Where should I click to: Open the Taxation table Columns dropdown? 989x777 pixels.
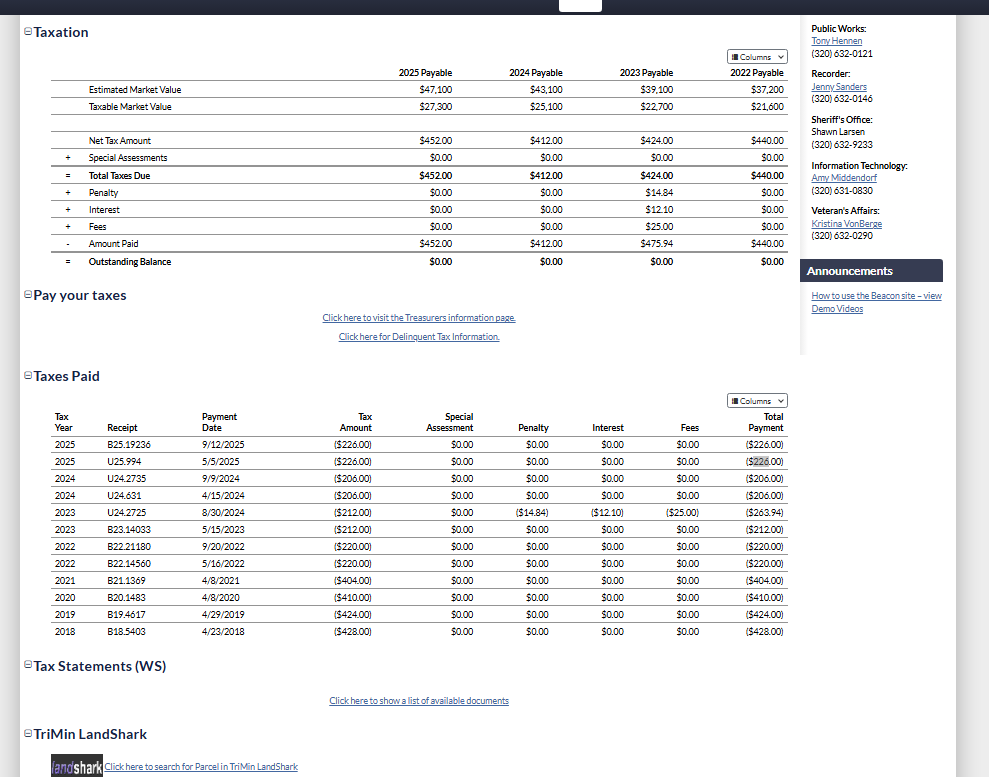(x=757, y=57)
